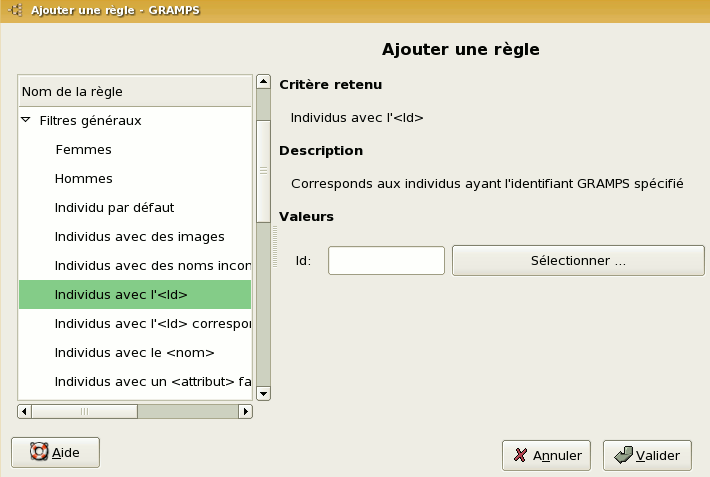Select the Hommes rule
The height and width of the screenshot is (477, 710).
pos(84,179)
